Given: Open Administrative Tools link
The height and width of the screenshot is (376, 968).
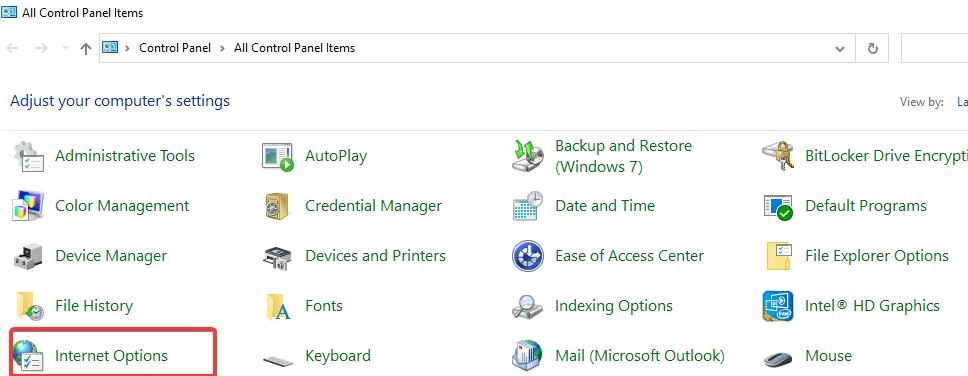Looking at the screenshot, I should [x=125, y=156].
